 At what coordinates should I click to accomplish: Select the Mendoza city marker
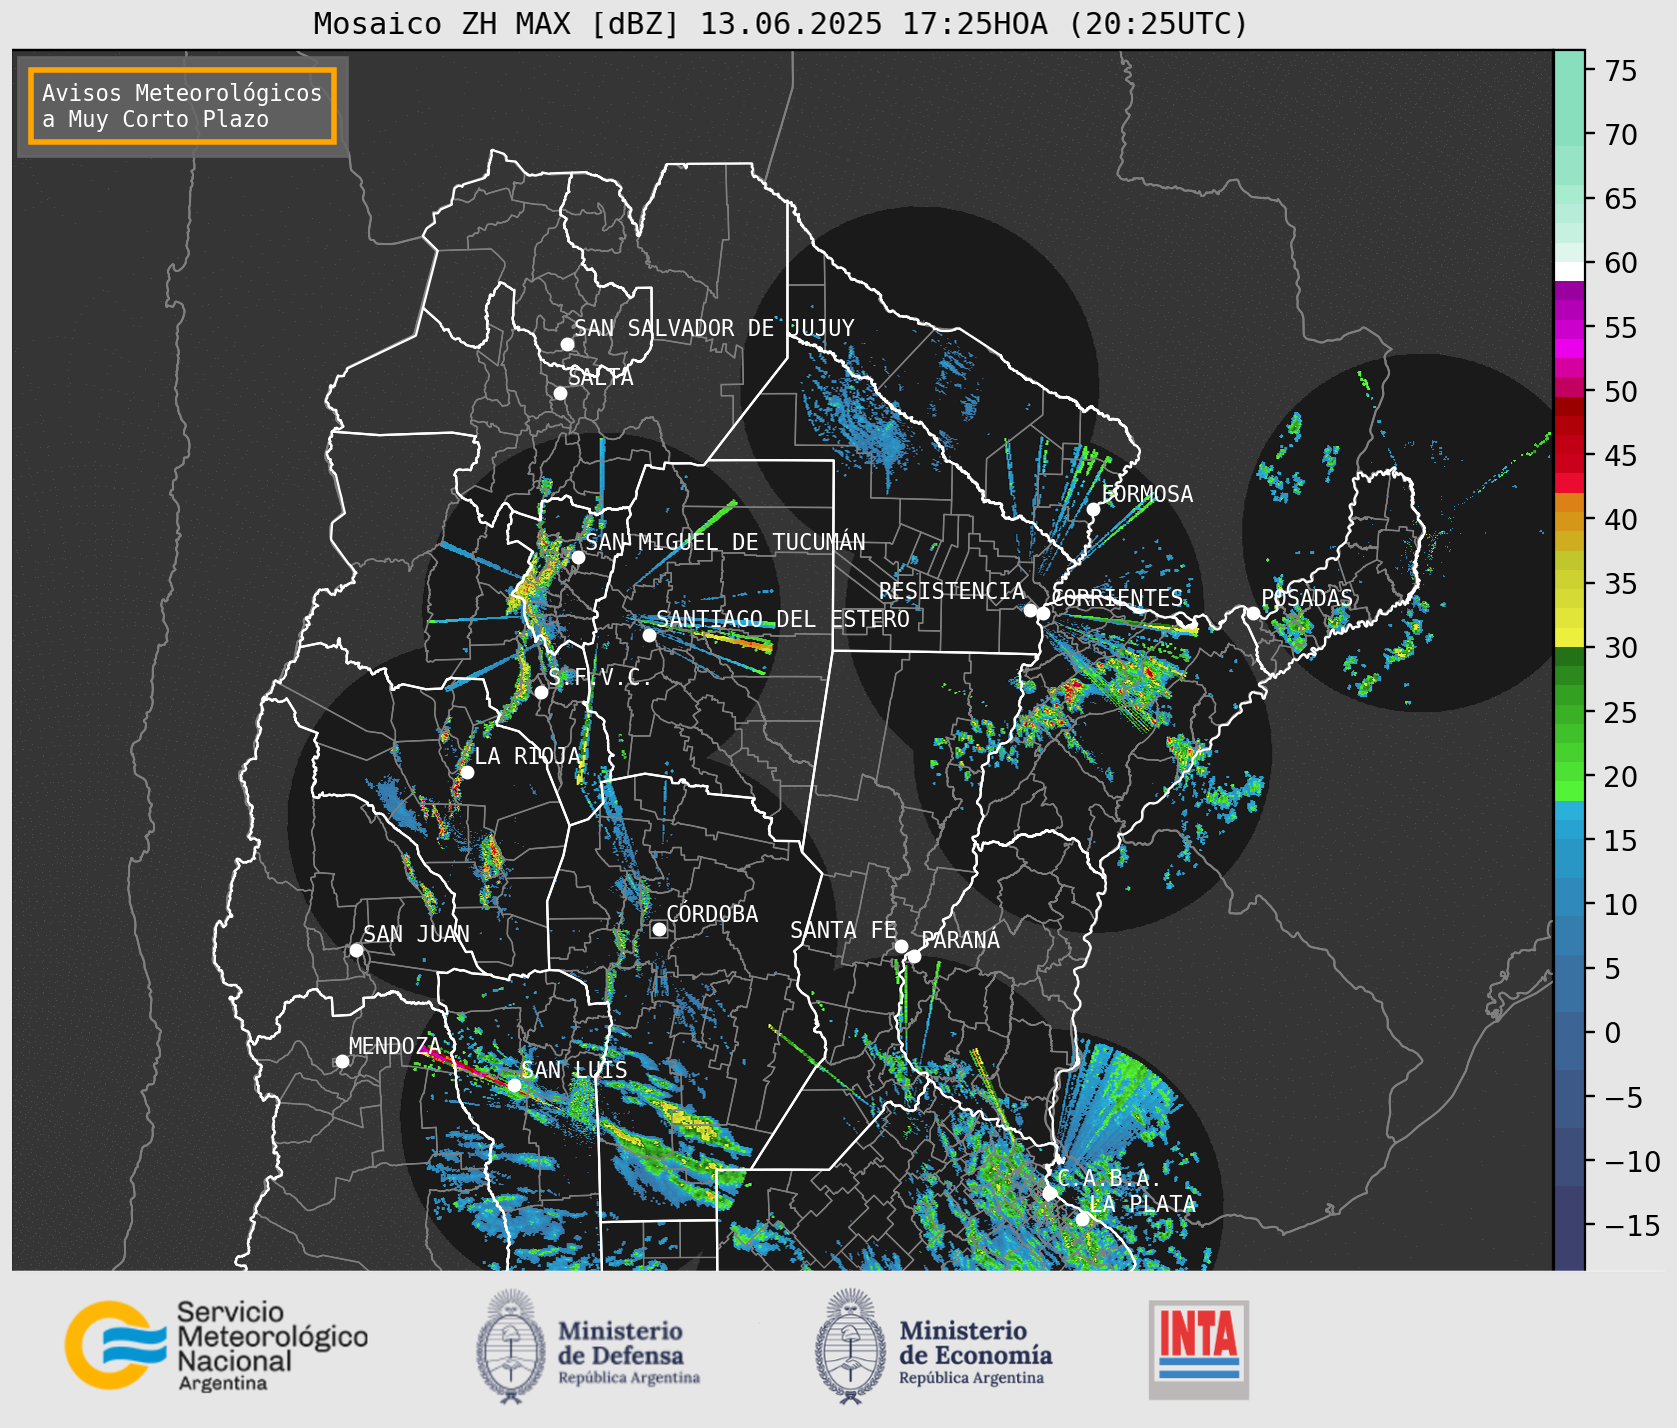click(342, 1061)
